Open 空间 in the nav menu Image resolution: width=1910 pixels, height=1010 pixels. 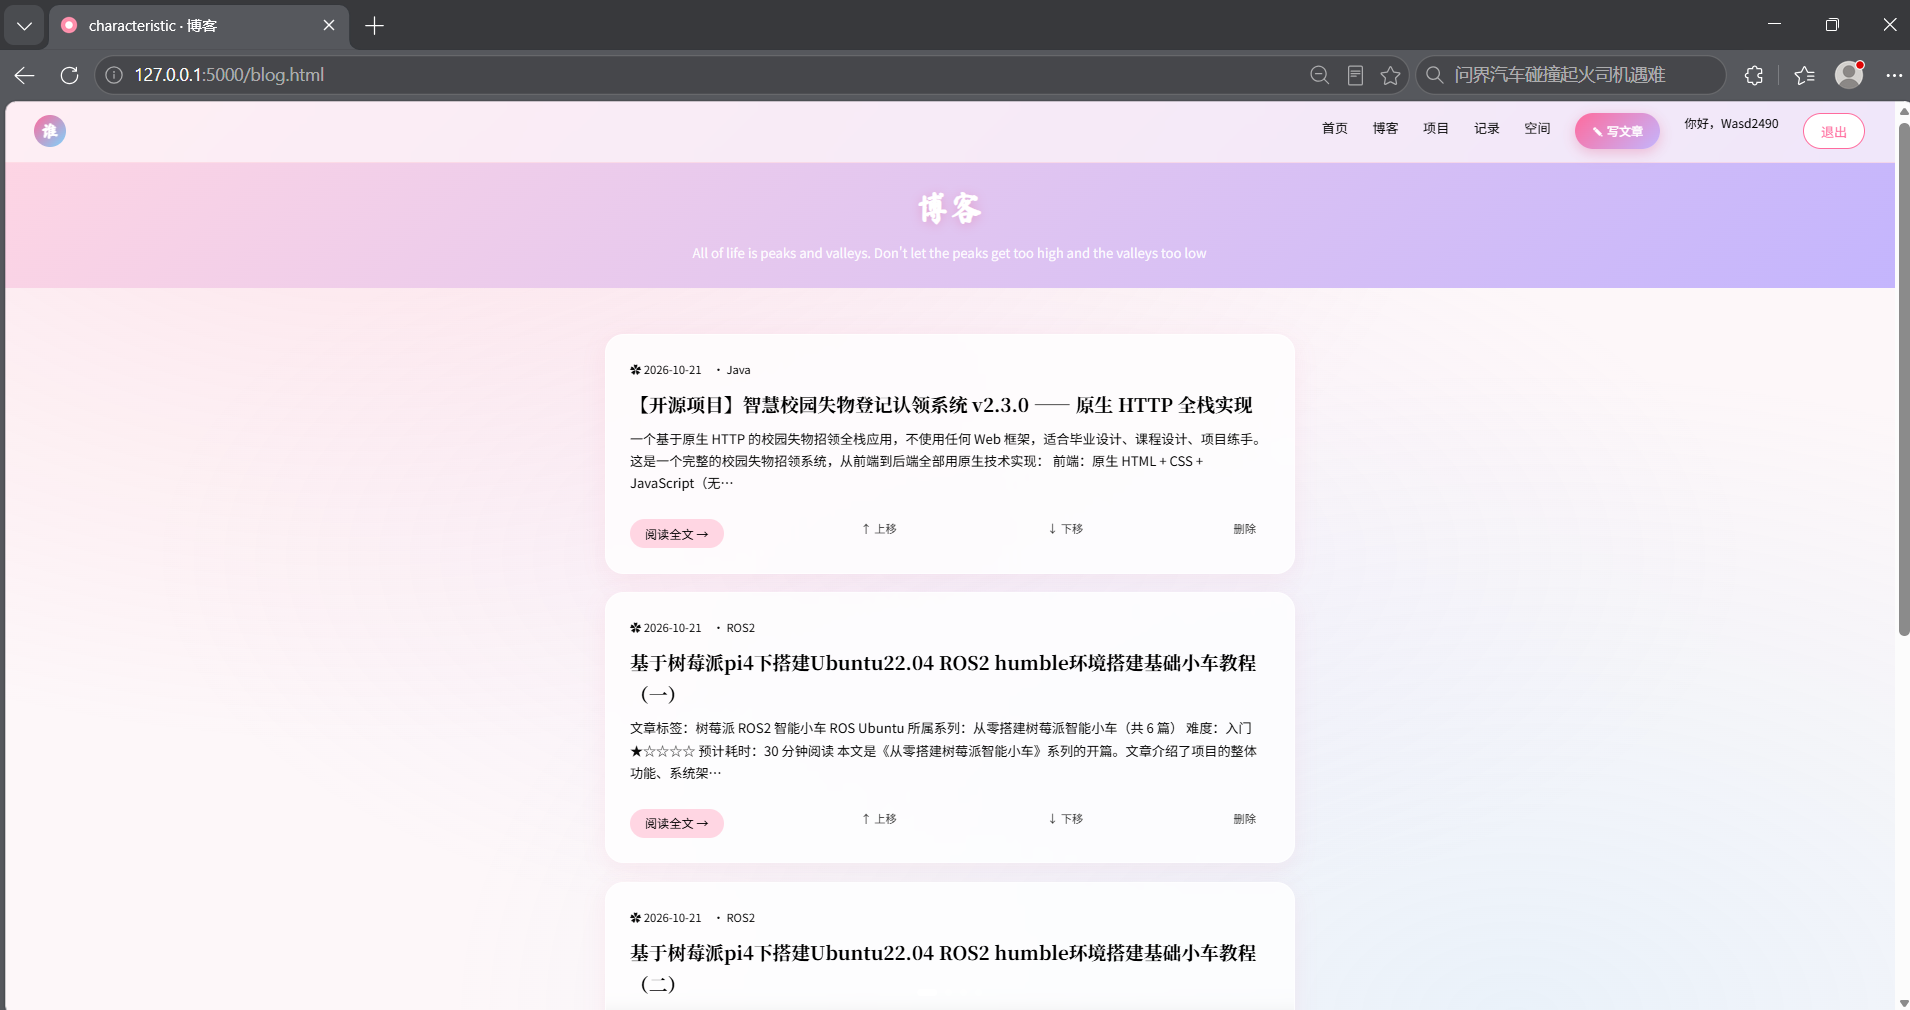1537,128
